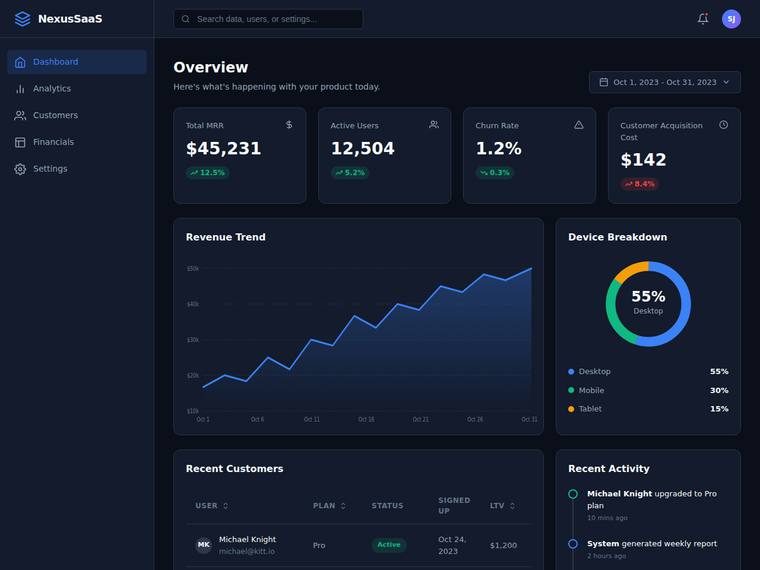Viewport: 760px width, 570px height.
Task: Go to the Dashboard menu item
Action: pyautogui.click(x=77, y=62)
